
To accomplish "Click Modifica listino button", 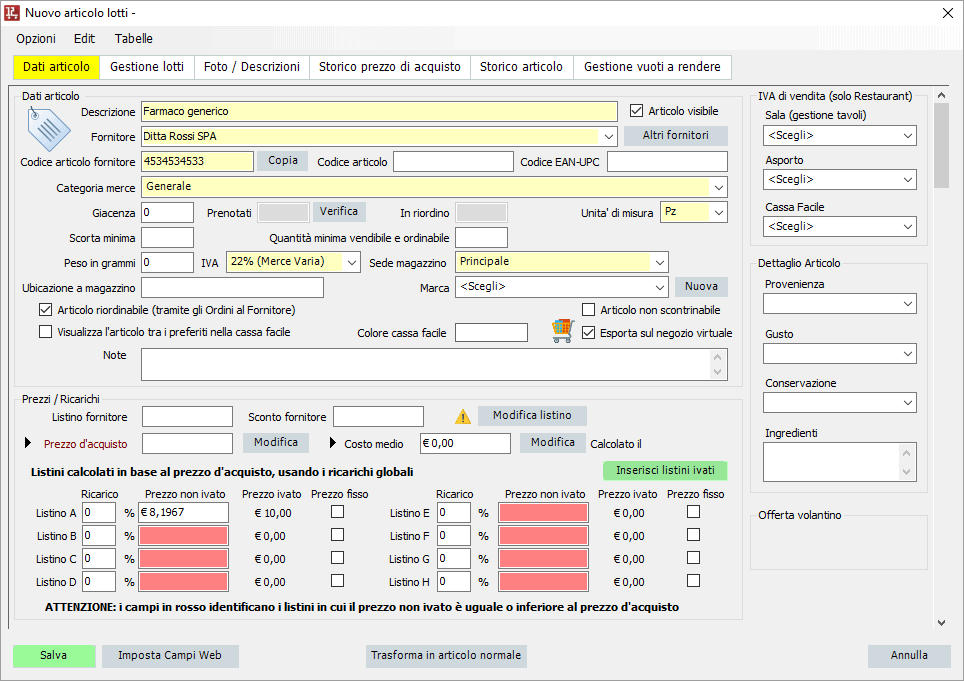I will point(532,415).
